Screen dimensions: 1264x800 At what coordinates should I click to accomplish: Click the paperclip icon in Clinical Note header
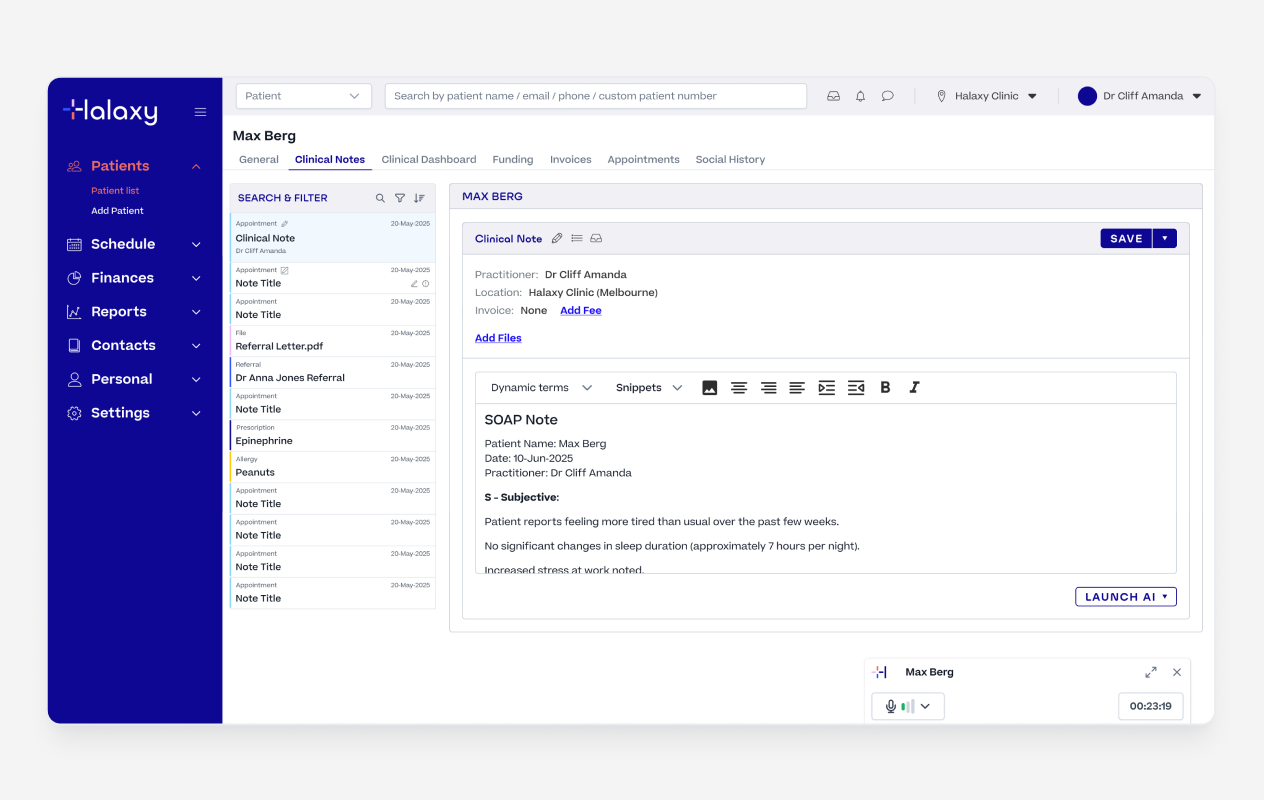coord(557,239)
